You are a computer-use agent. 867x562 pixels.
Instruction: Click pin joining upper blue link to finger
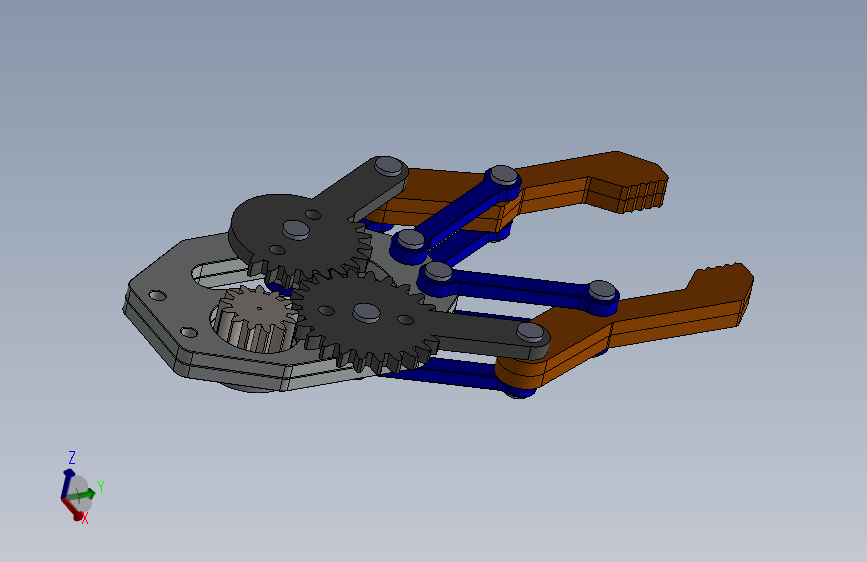click(x=504, y=175)
